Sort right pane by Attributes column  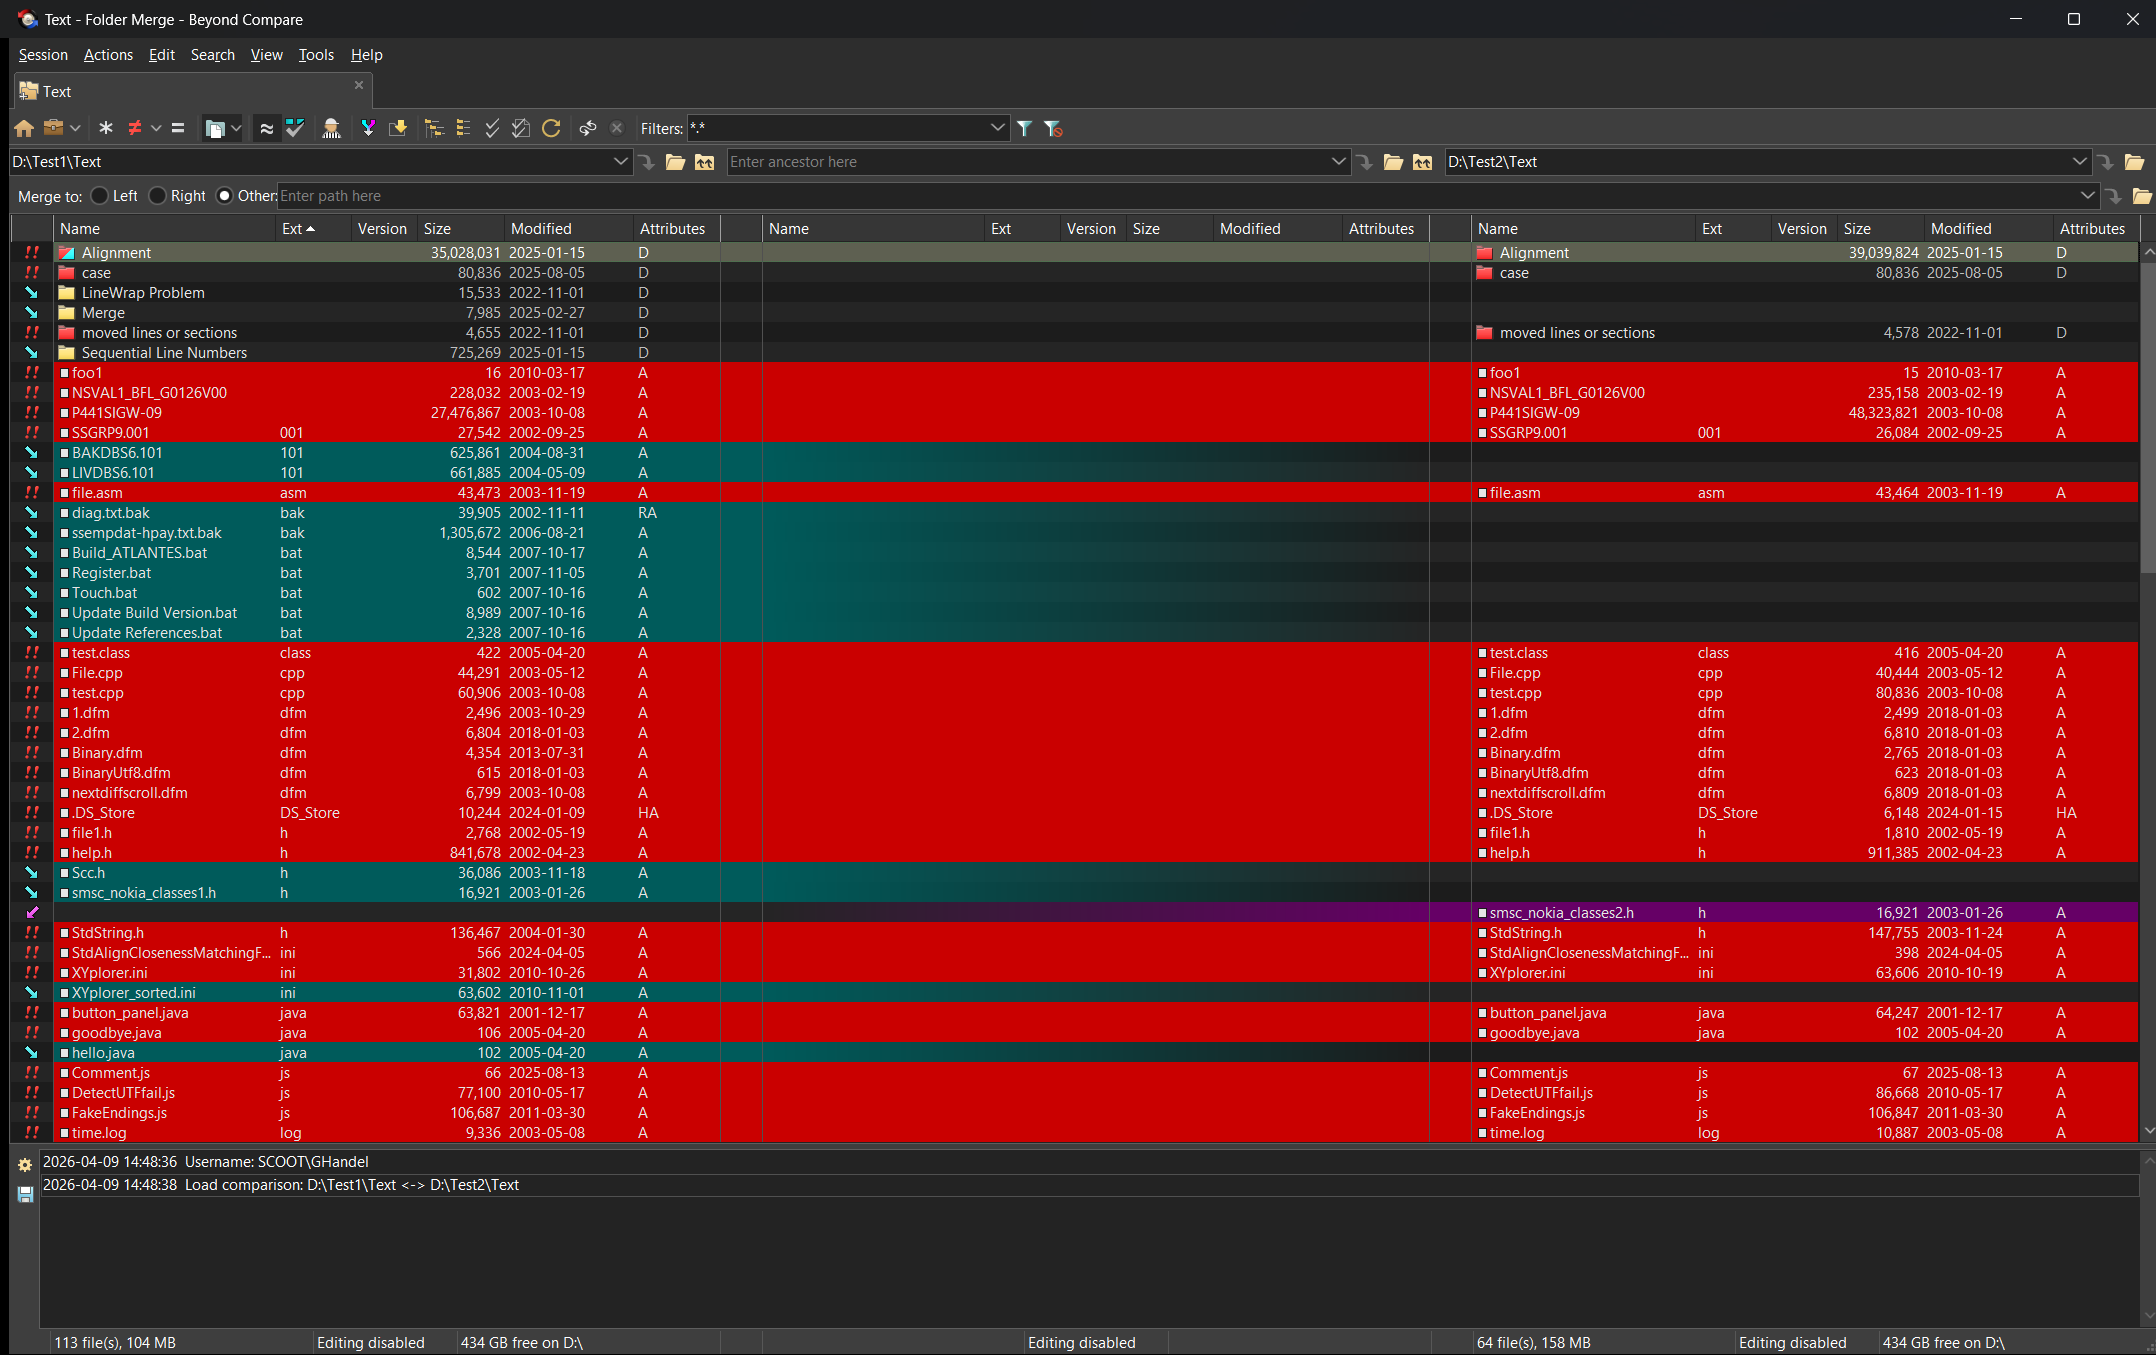2095,229
